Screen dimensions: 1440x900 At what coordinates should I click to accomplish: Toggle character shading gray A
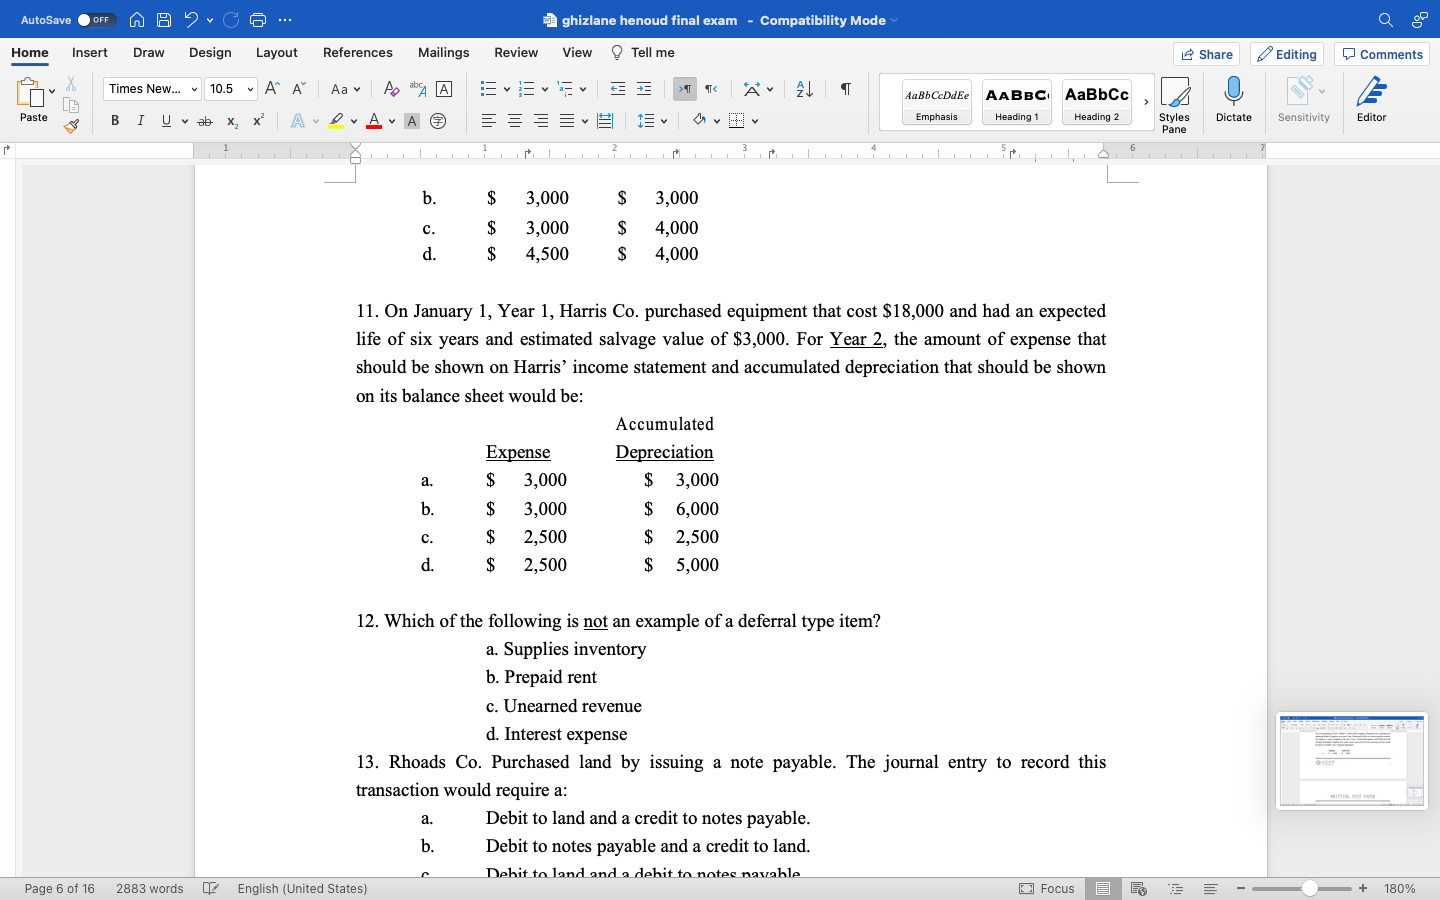411,121
